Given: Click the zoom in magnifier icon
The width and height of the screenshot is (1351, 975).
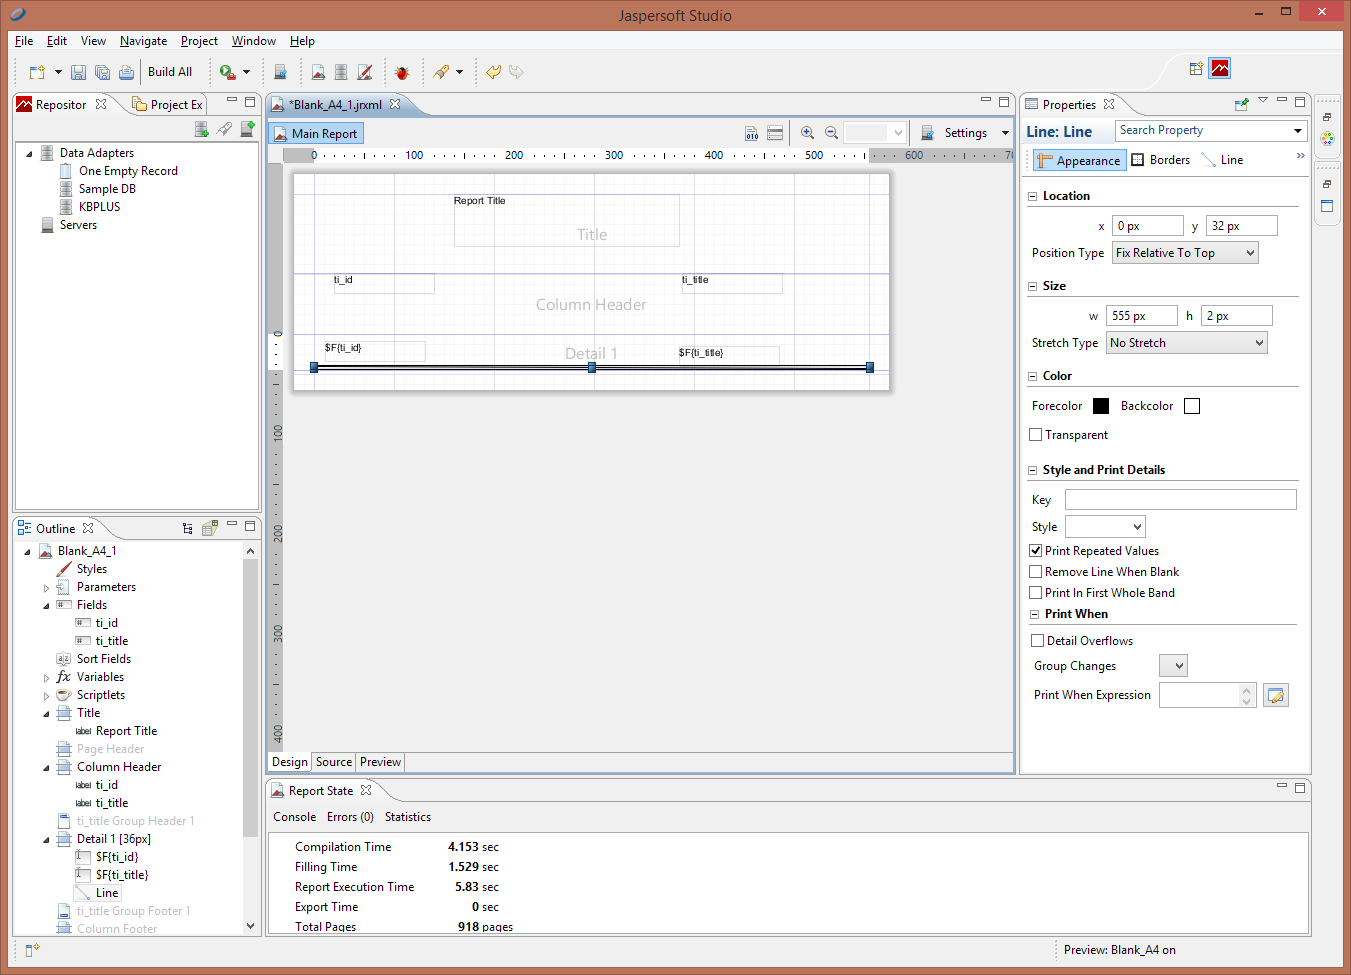Looking at the screenshot, I should click(x=808, y=133).
